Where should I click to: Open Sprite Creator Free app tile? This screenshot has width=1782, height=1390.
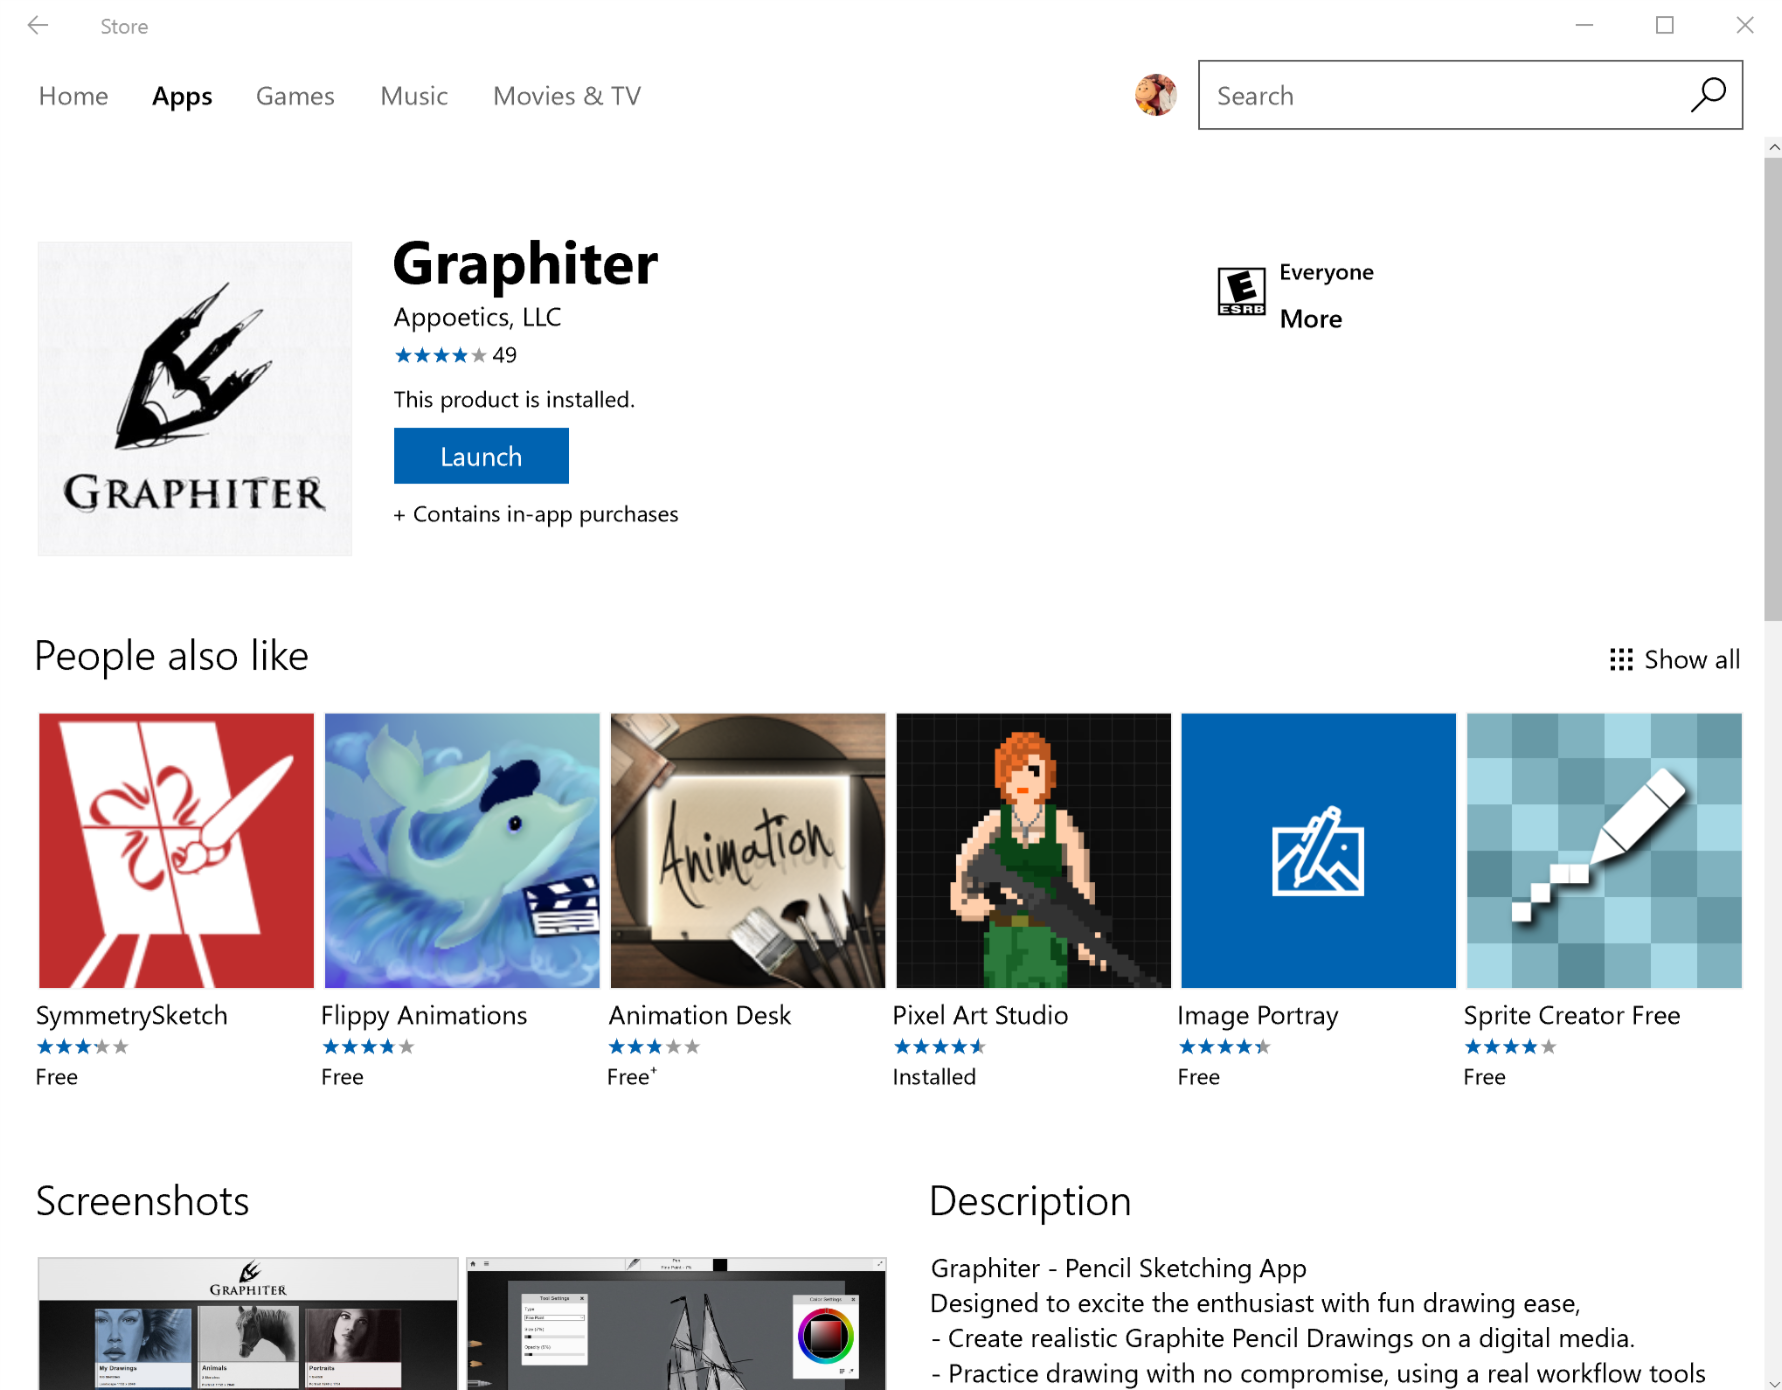[1604, 850]
